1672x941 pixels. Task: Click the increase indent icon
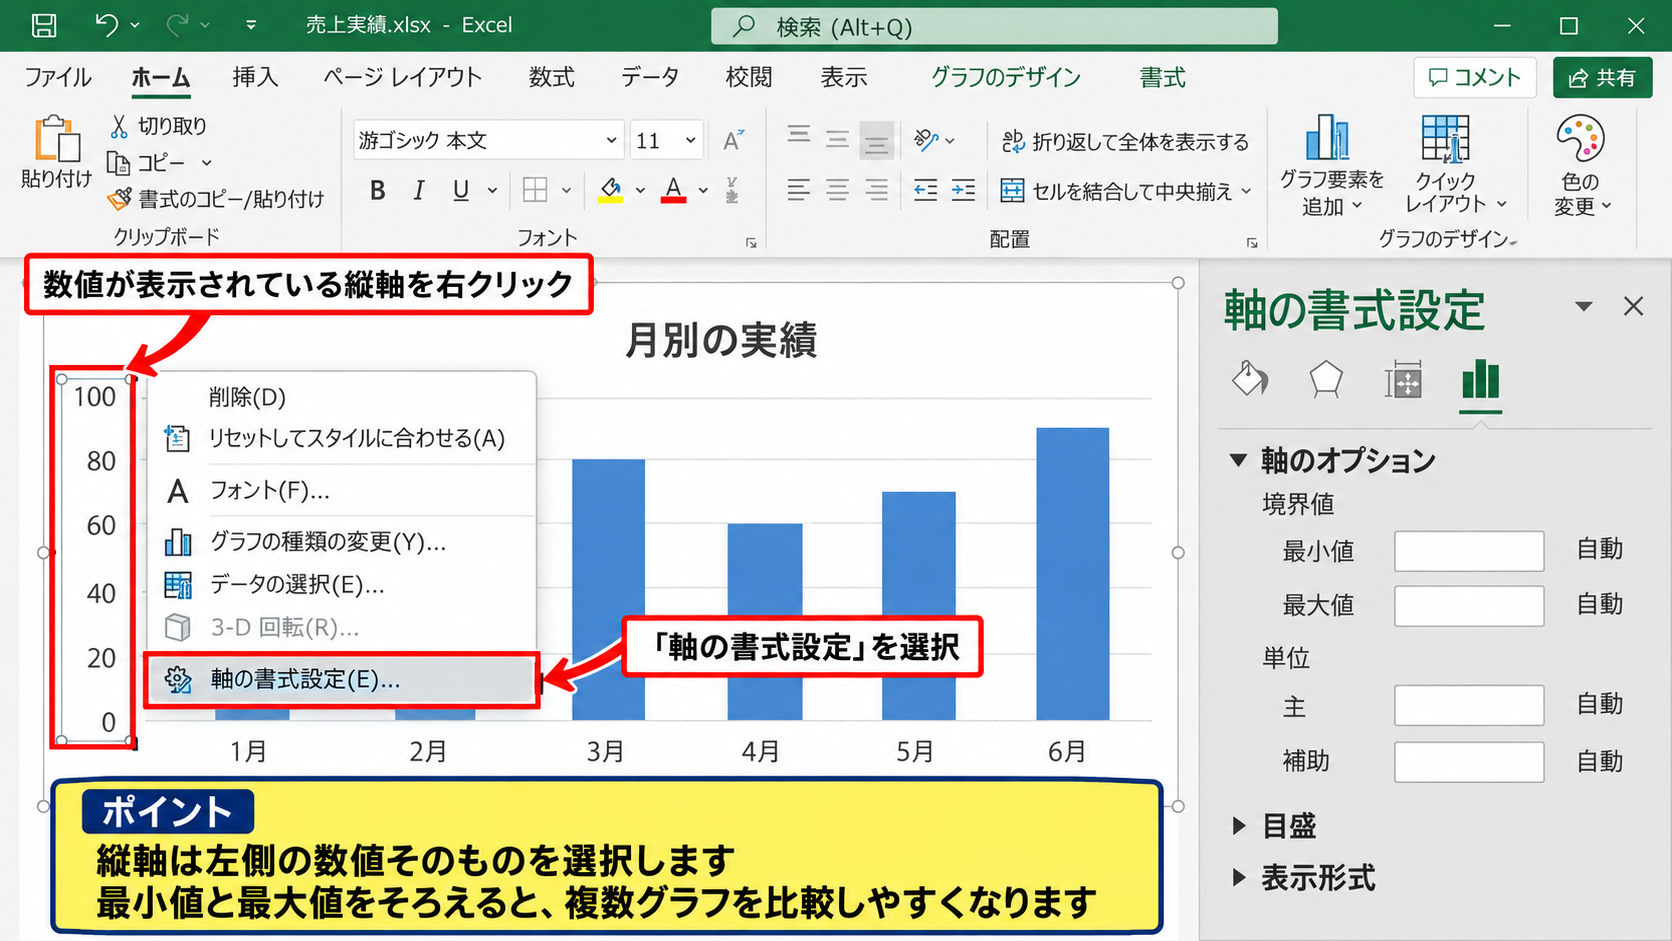pos(963,190)
